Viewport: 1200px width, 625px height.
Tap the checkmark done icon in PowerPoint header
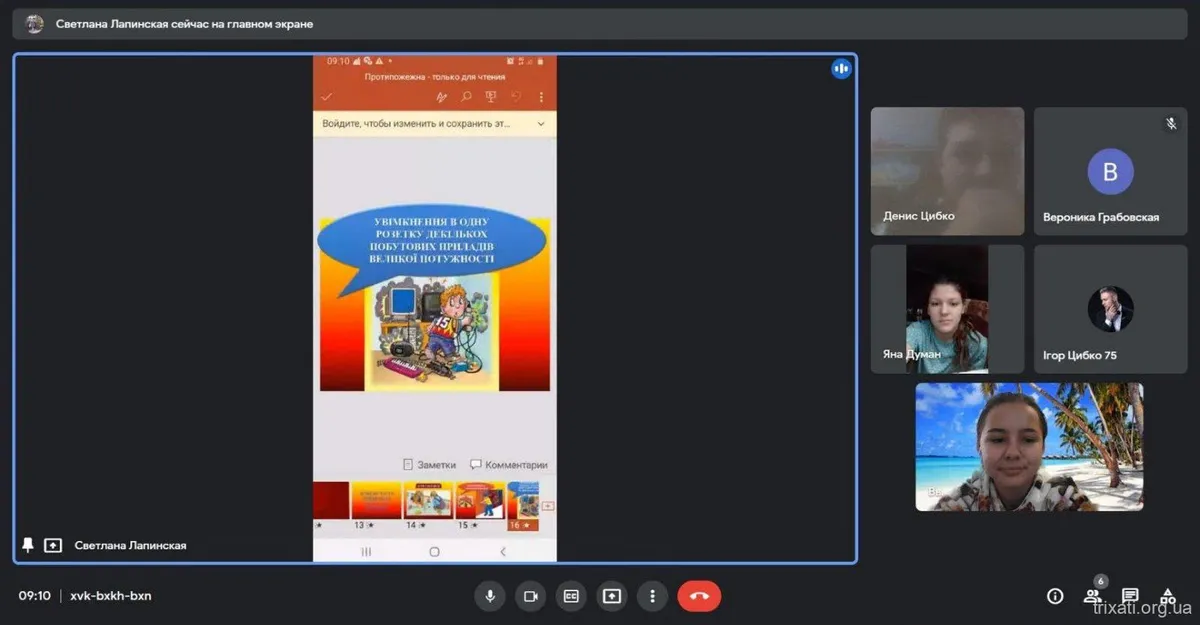(326, 97)
